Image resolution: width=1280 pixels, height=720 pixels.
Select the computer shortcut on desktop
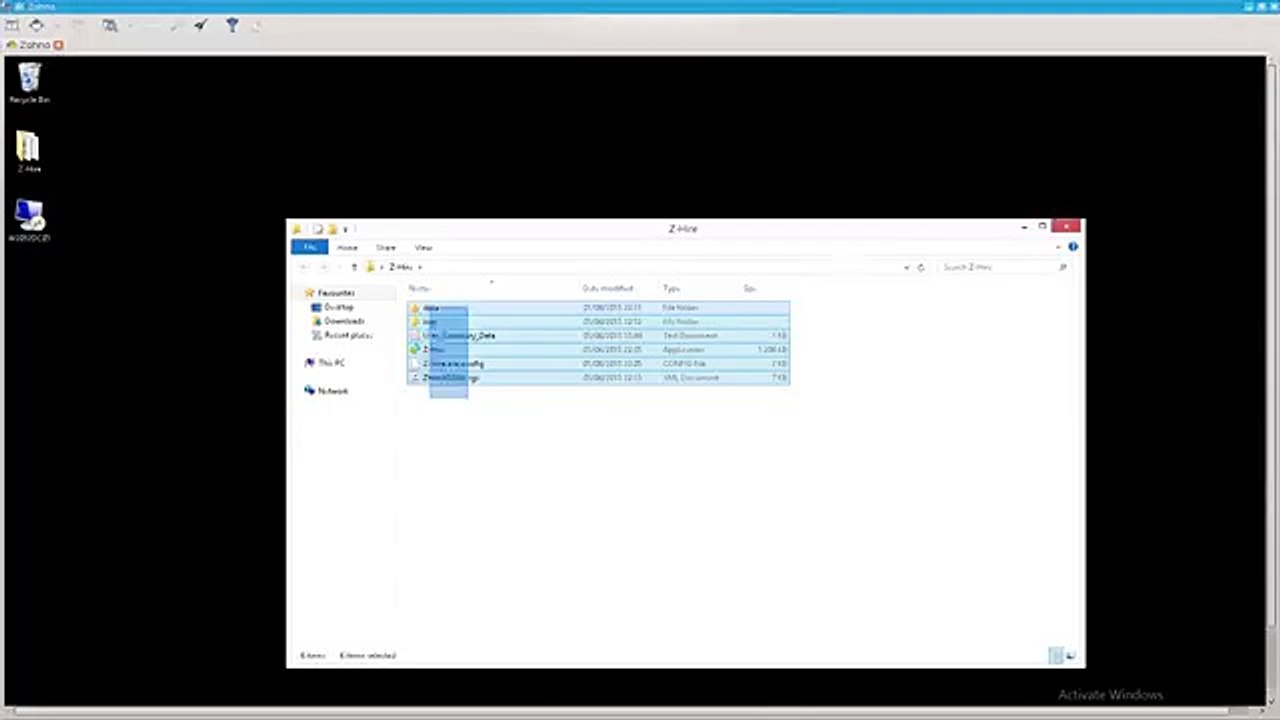pyautogui.click(x=29, y=221)
